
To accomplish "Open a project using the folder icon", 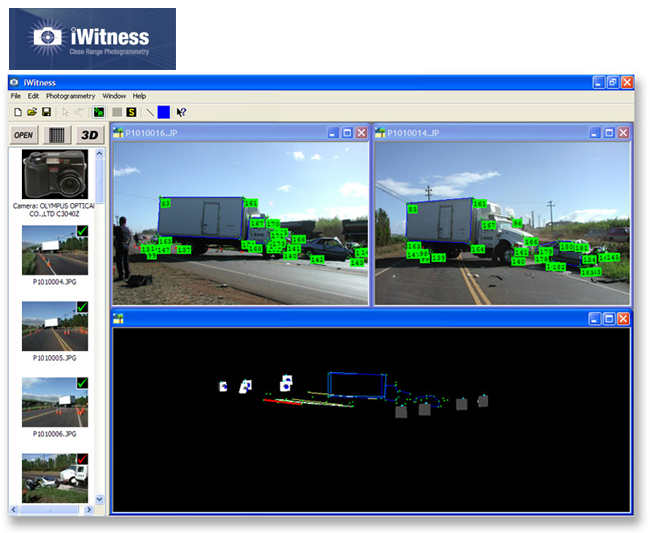I will click(x=32, y=112).
